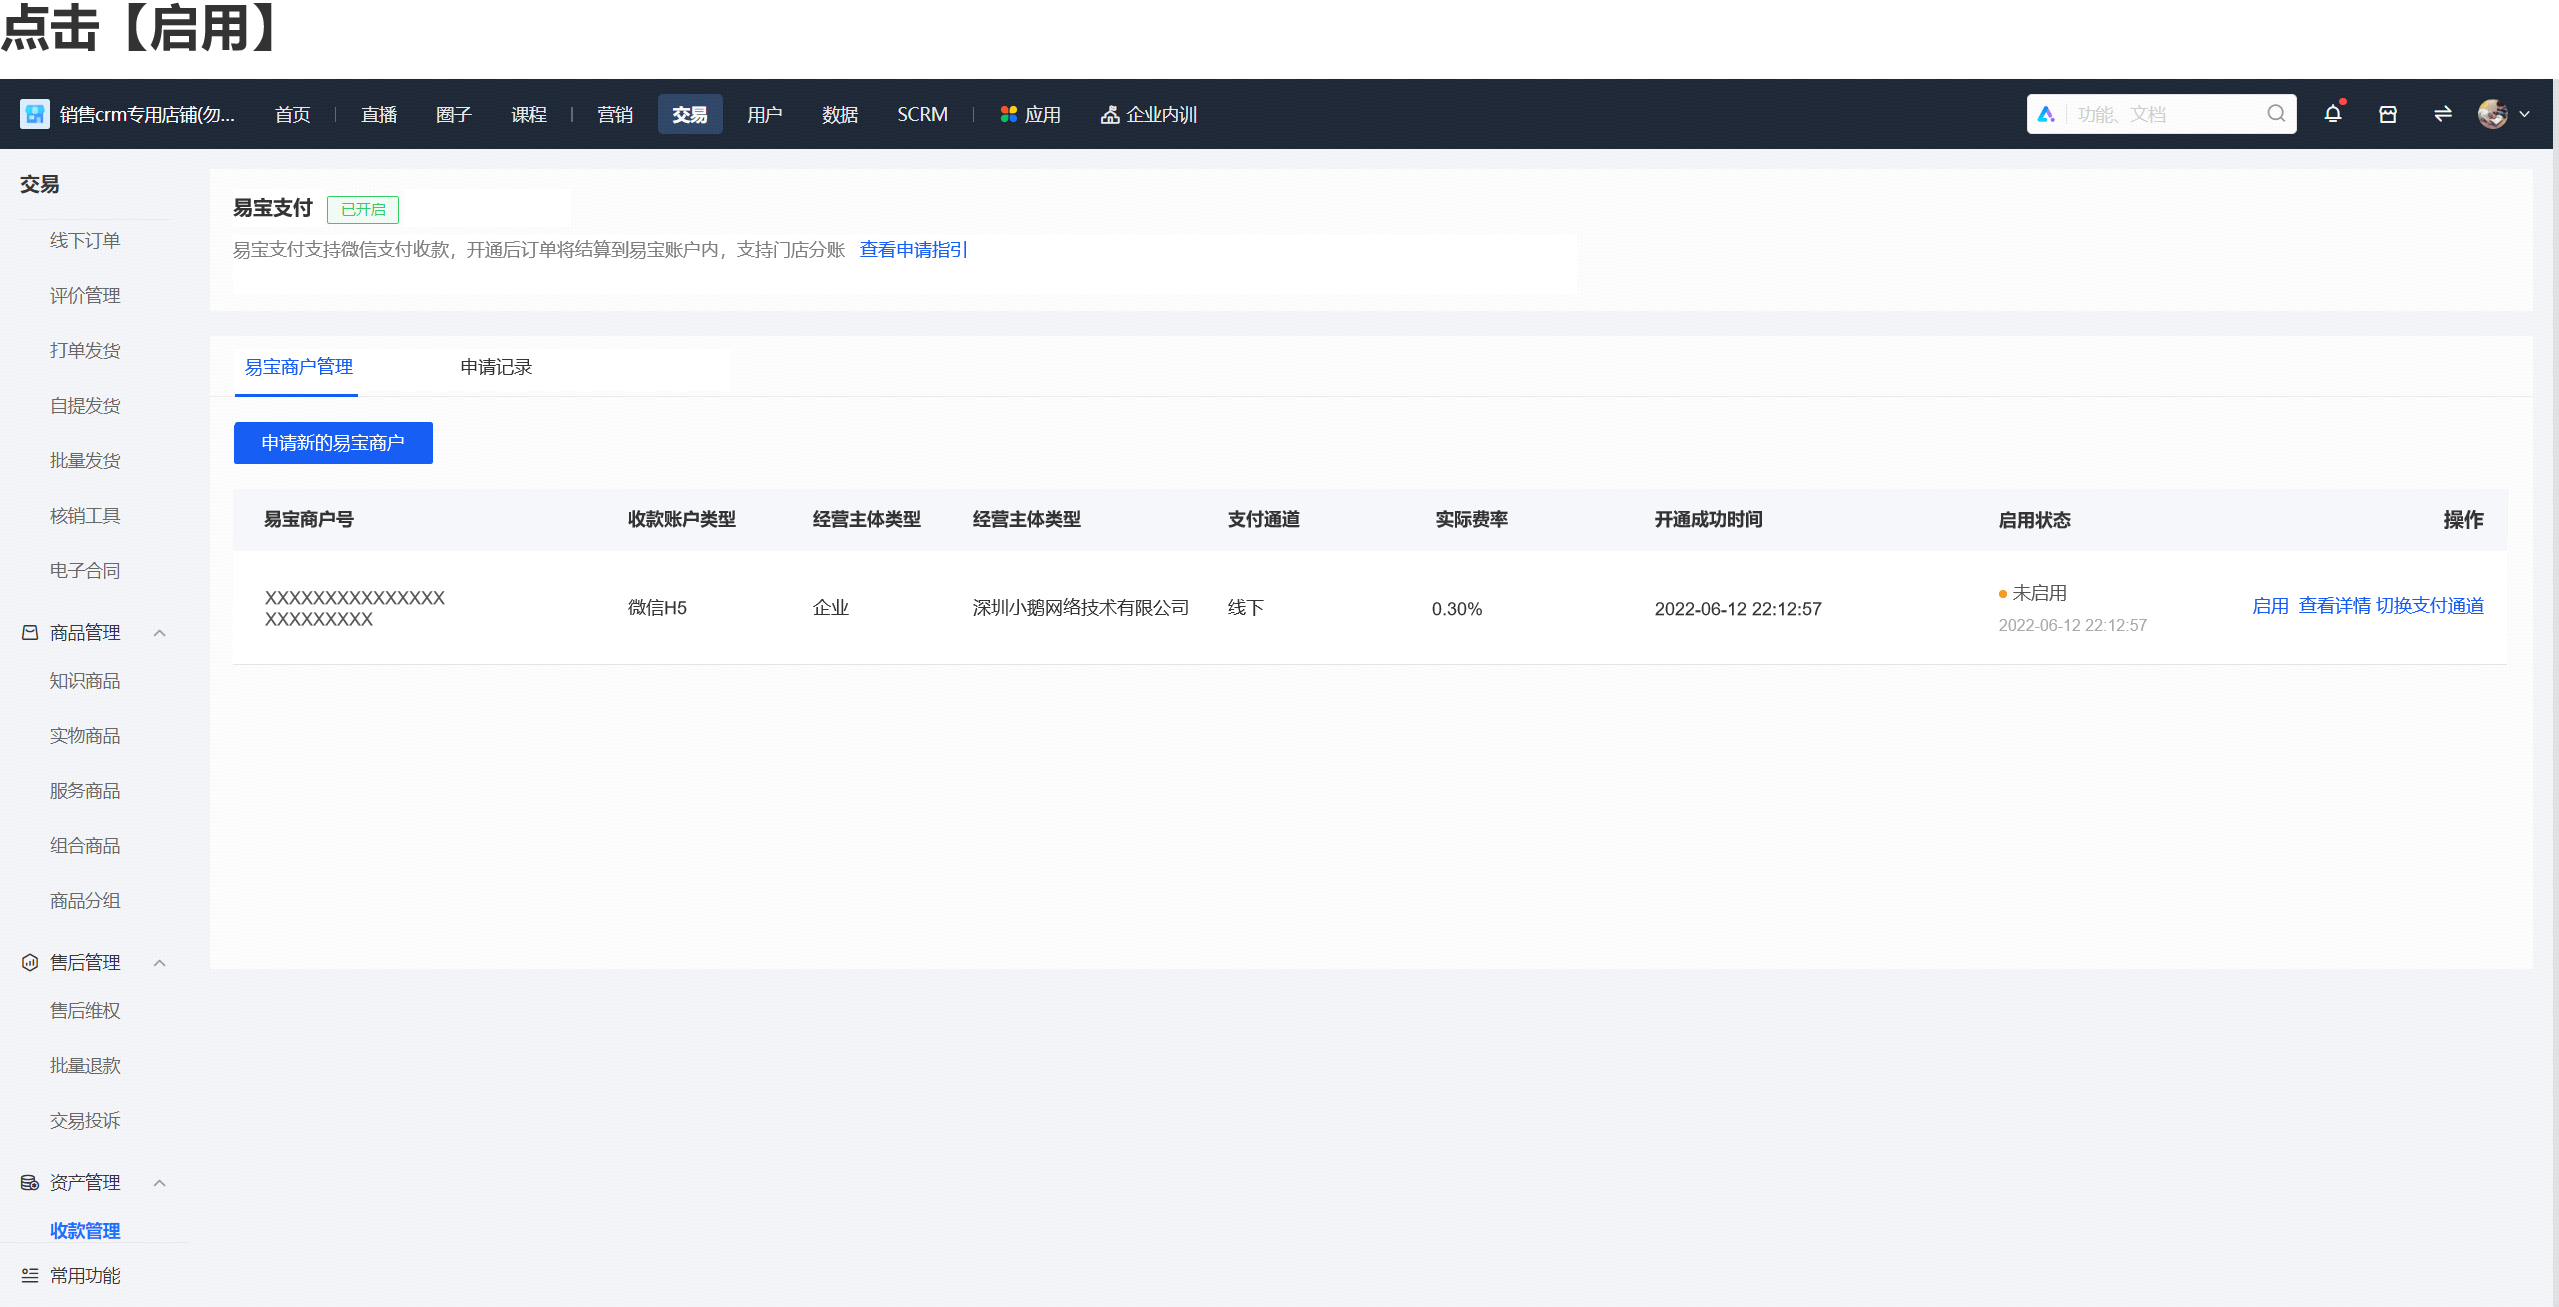Screen dimensions: 2559x1307
Task: Click the shop name 销售crm专用店铺
Action: click(147, 114)
